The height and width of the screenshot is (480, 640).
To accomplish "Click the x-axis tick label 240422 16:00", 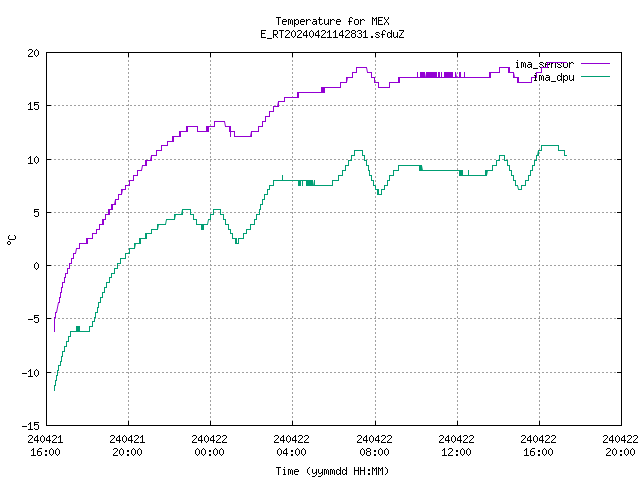I will coord(538,446).
